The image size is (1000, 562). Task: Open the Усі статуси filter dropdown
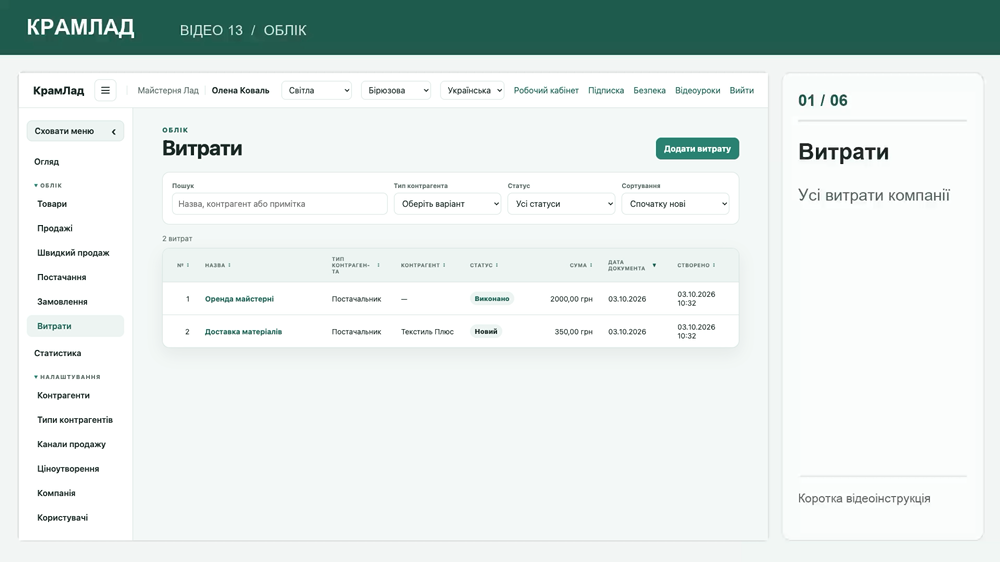(561, 204)
